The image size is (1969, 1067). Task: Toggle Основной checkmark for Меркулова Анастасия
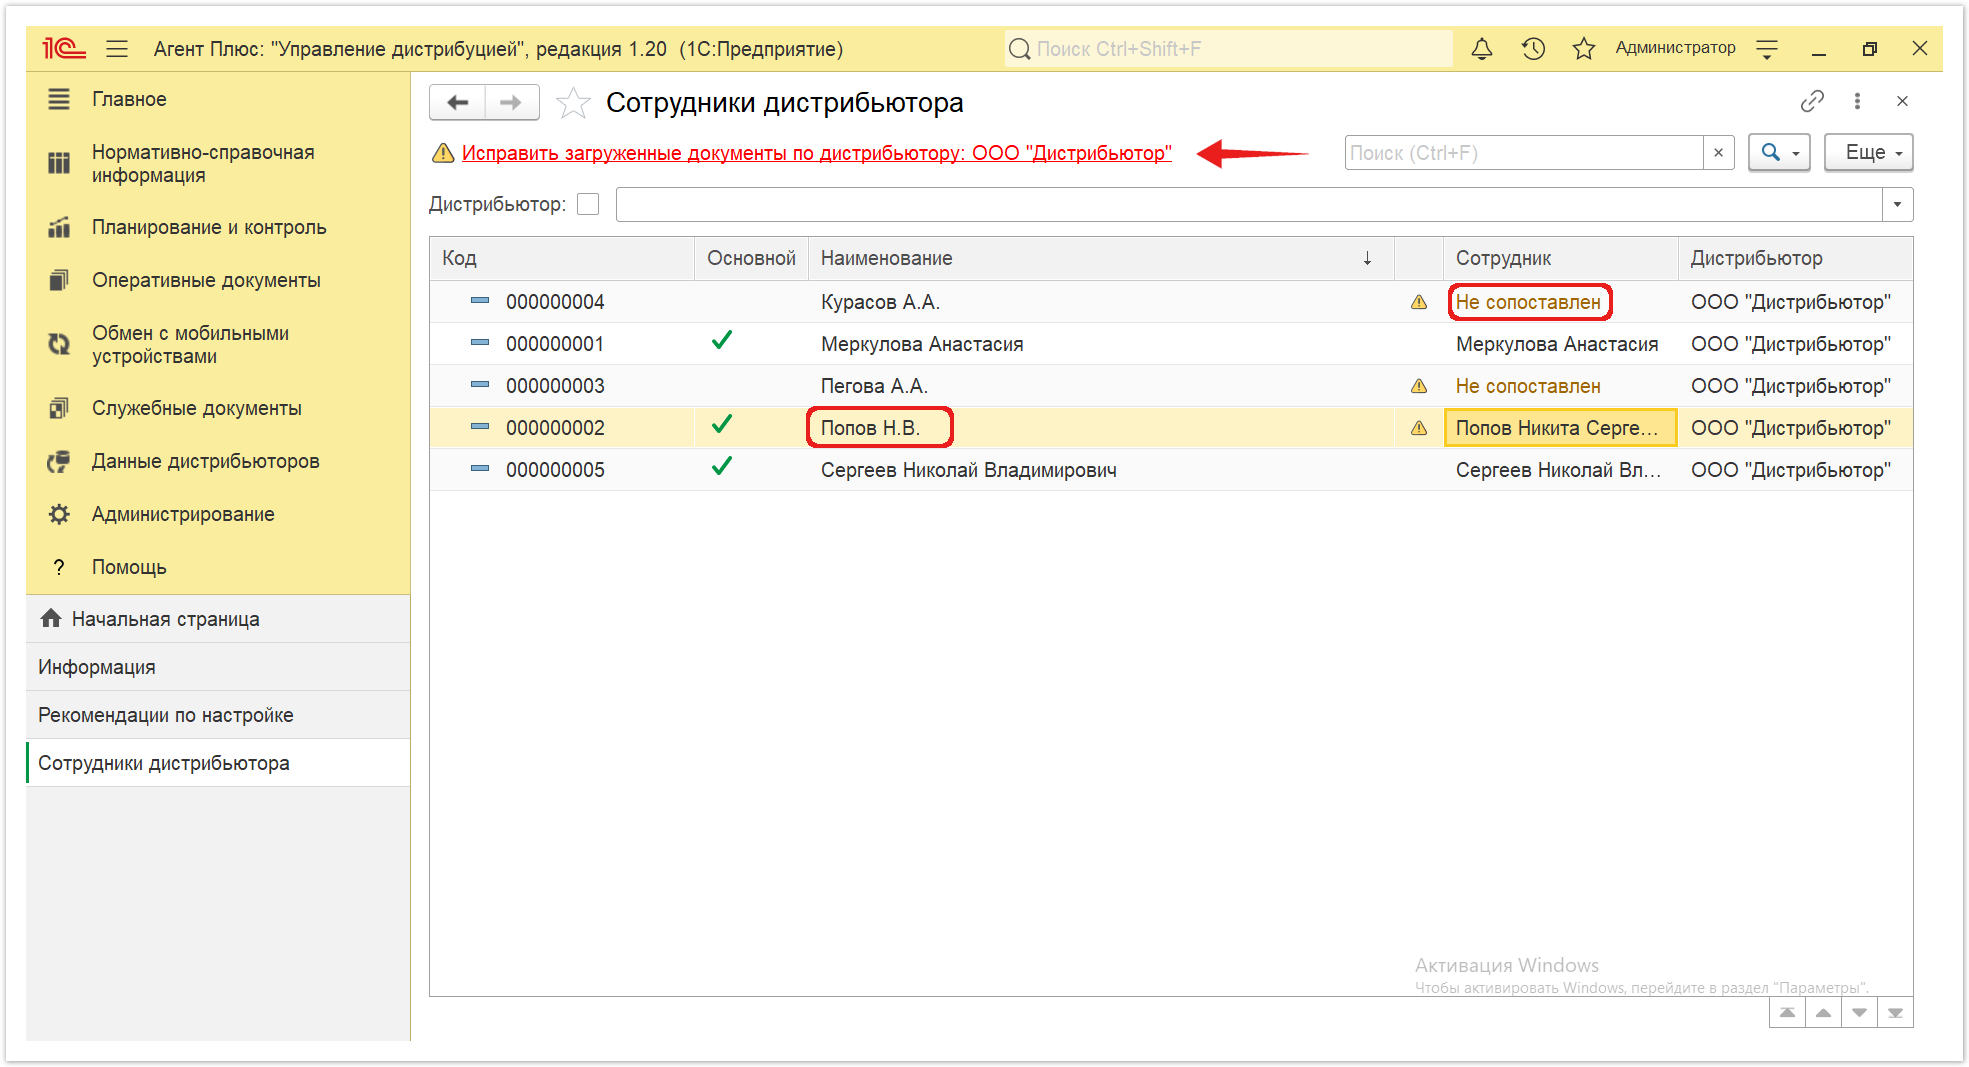pos(722,341)
